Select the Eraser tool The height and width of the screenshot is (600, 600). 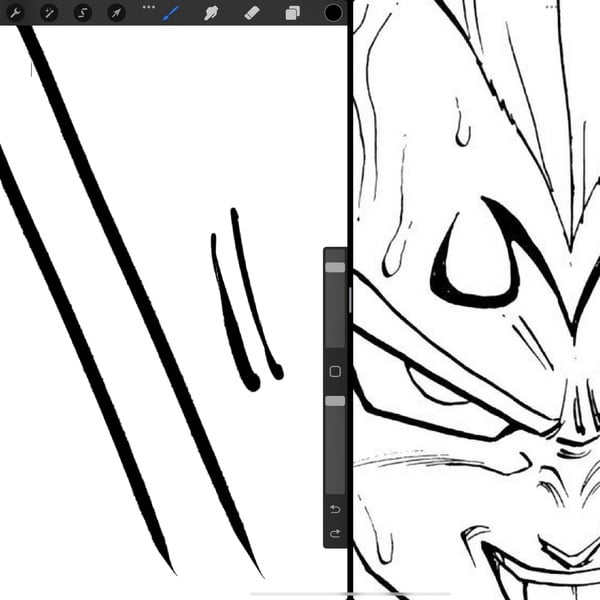(x=252, y=13)
